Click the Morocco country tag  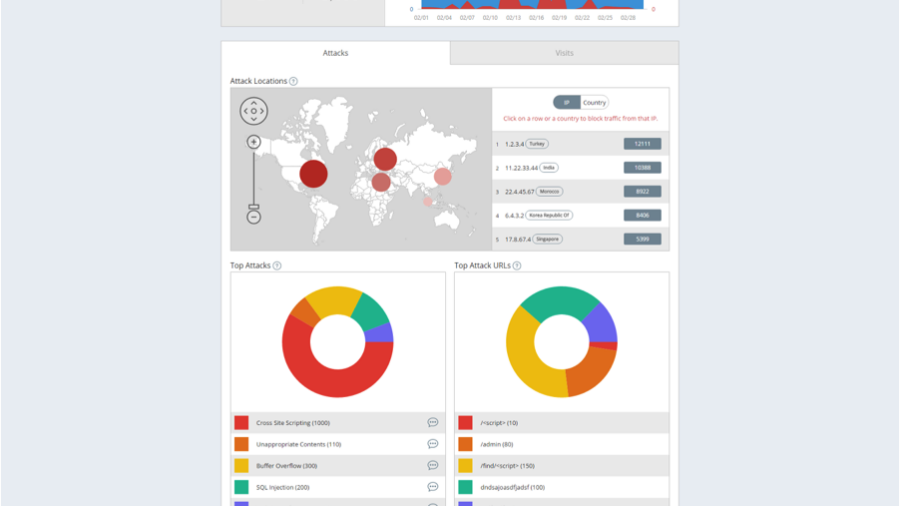pyautogui.click(x=549, y=192)
